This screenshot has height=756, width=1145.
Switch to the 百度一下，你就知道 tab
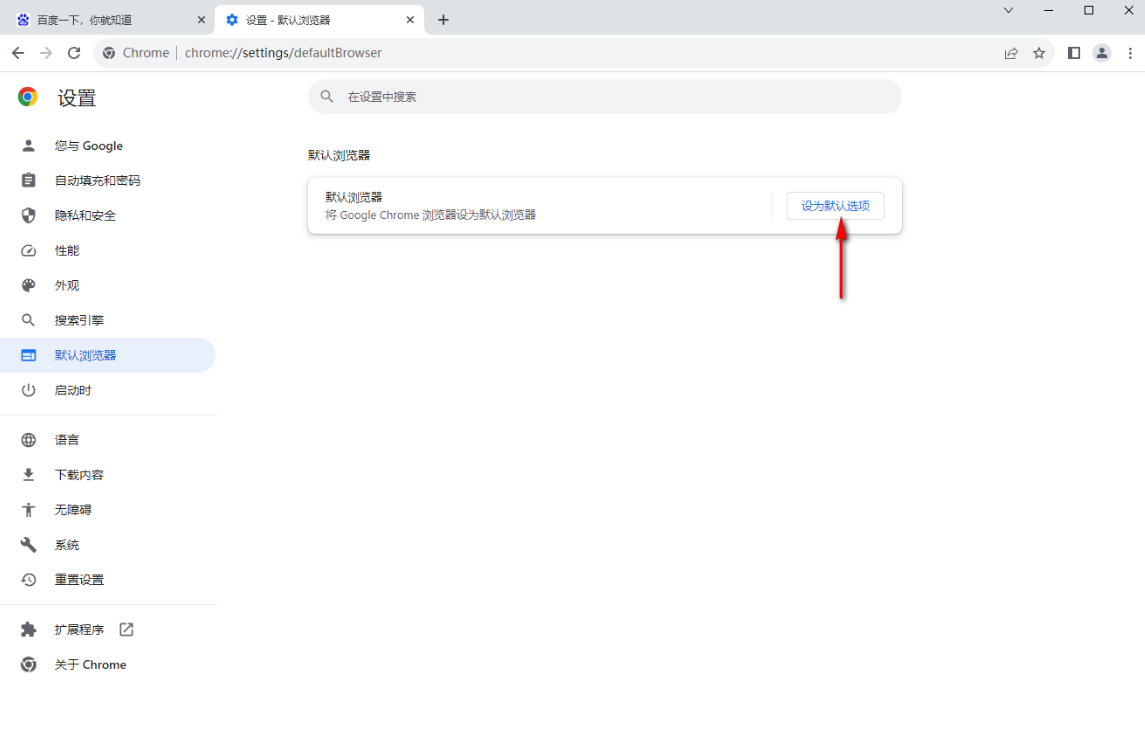point(107,20)
